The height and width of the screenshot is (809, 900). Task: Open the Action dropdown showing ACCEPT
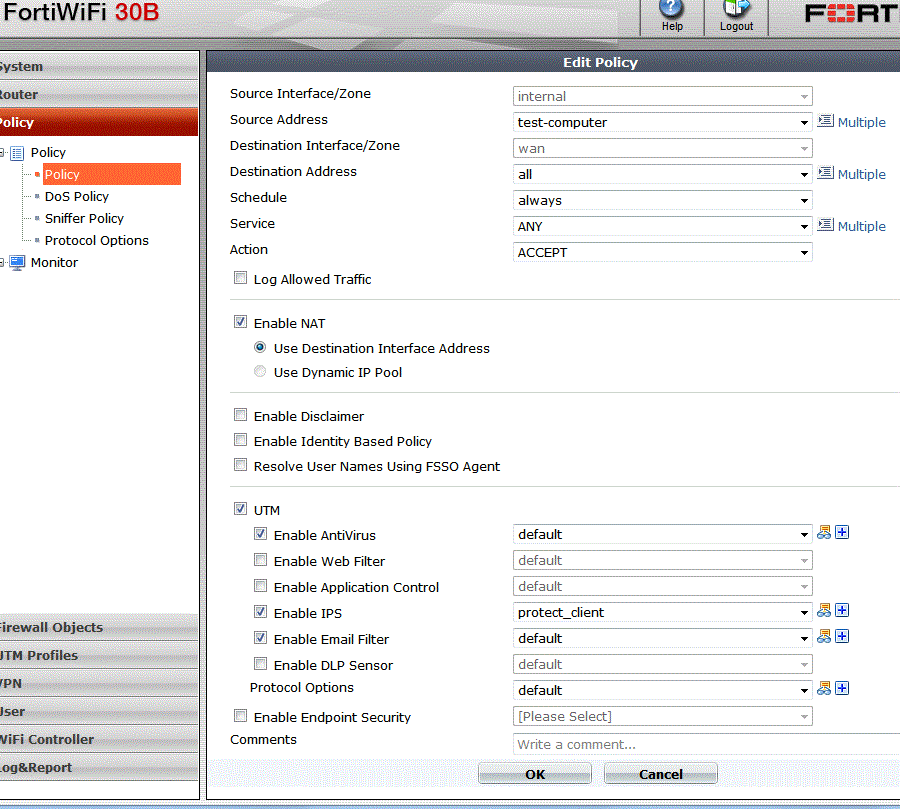662,253
